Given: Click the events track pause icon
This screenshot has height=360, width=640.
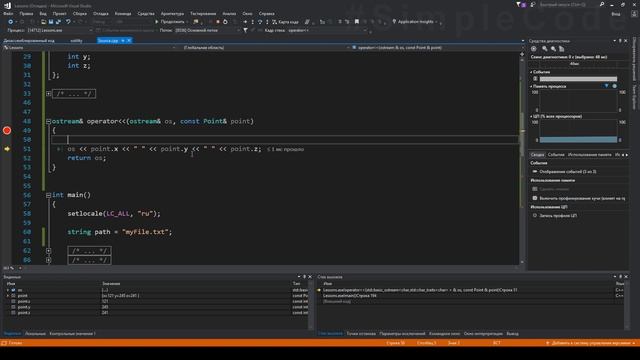Looking at the screenshot, I should 535,79.
